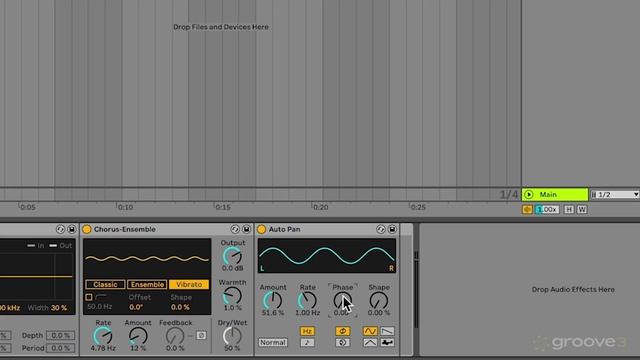Click the W optimize width button

coord(582,209)
